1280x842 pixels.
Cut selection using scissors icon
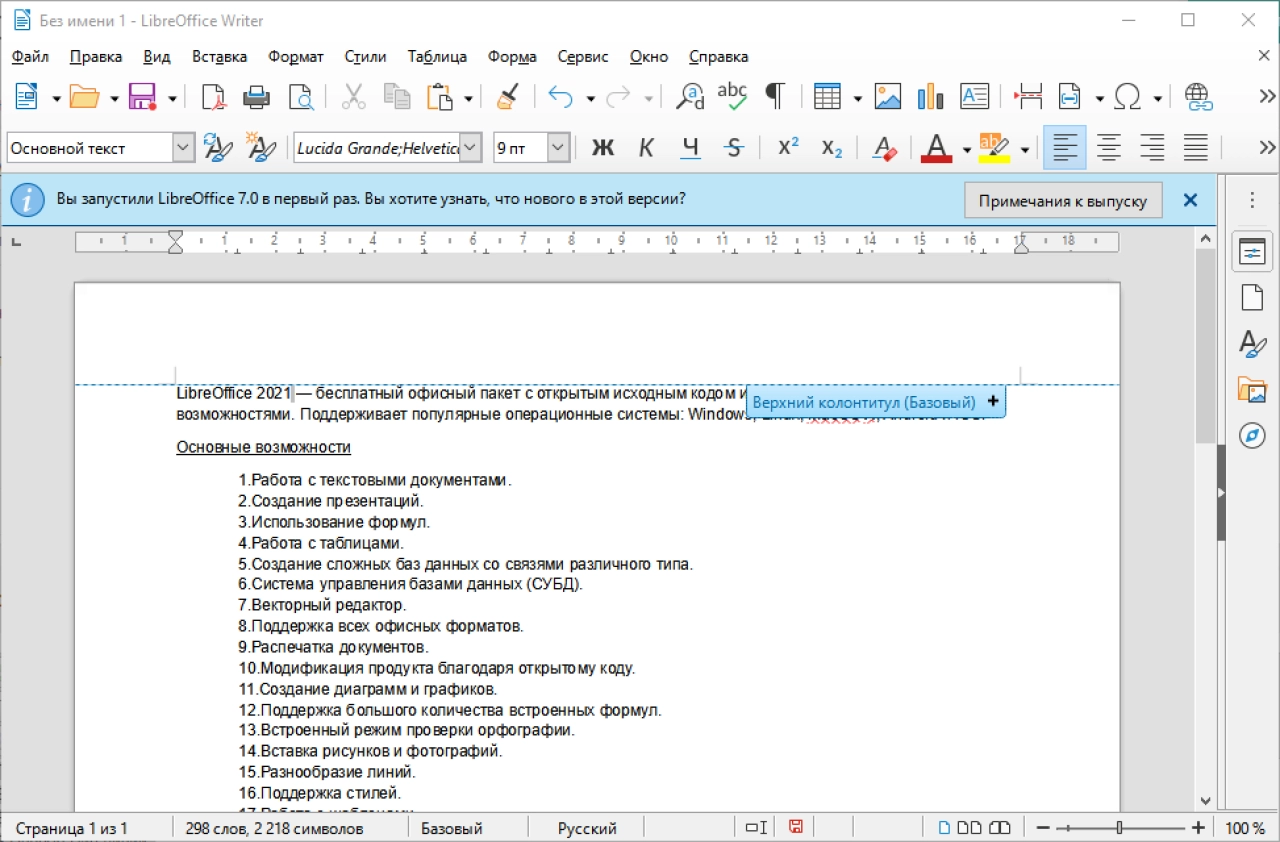pos(354,97)
